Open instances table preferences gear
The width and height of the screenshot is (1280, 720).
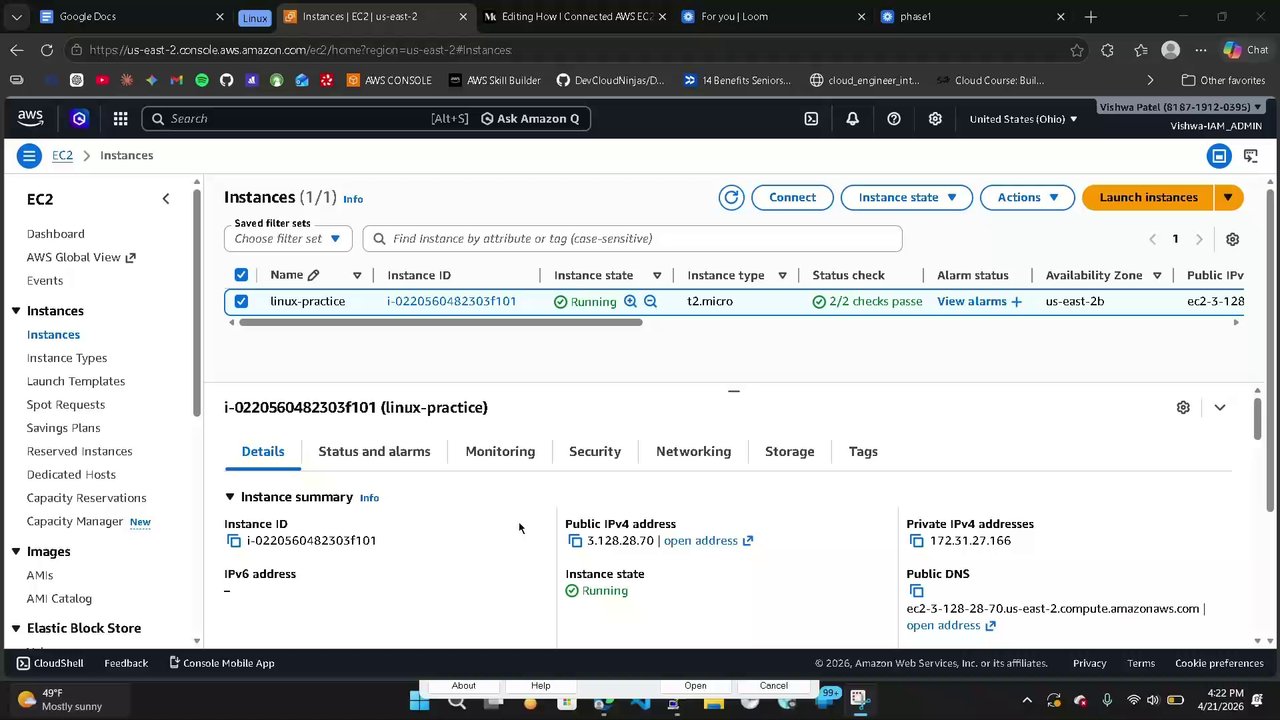(x=1232, y=239)
